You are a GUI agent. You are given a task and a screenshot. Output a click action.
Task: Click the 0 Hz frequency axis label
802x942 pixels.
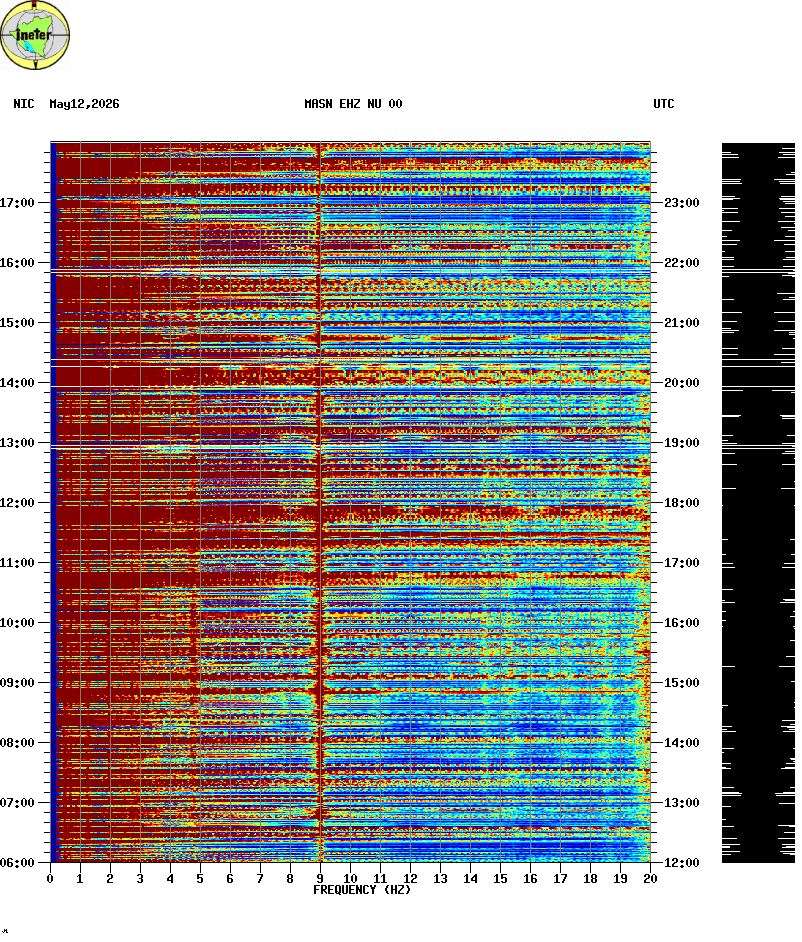(50, 878)
